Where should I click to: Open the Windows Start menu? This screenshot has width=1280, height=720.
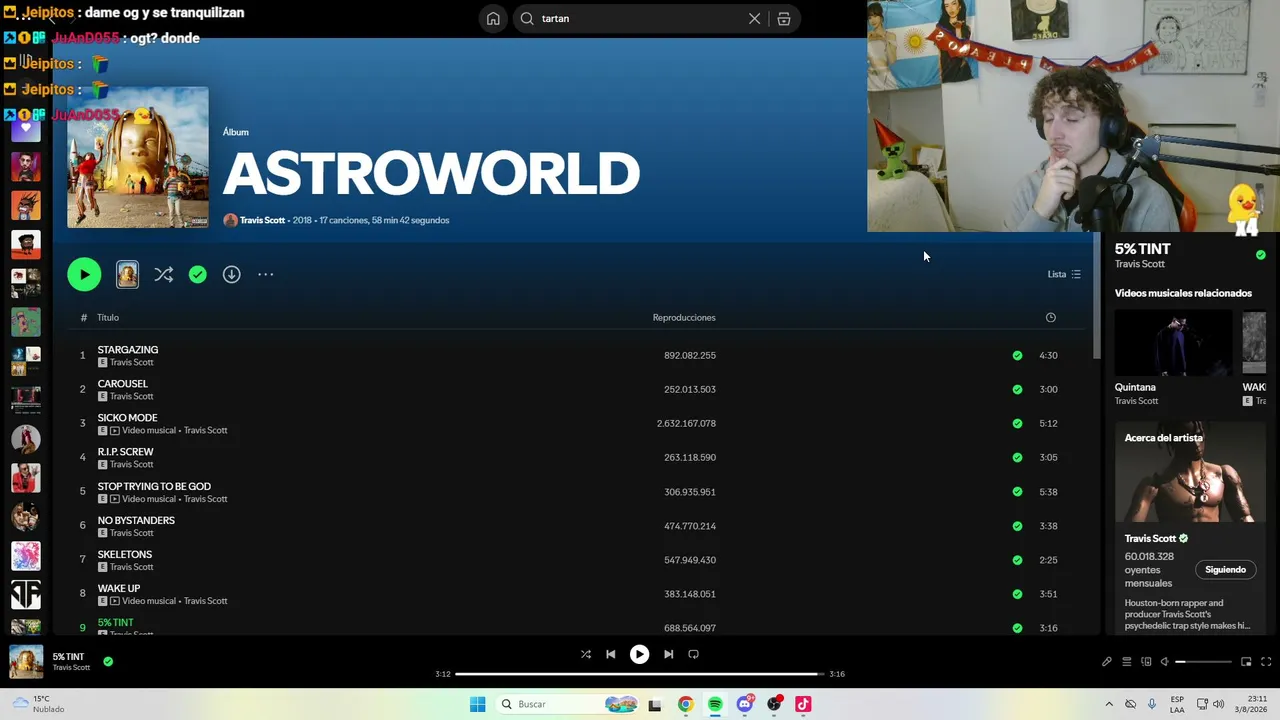point(478,705)
